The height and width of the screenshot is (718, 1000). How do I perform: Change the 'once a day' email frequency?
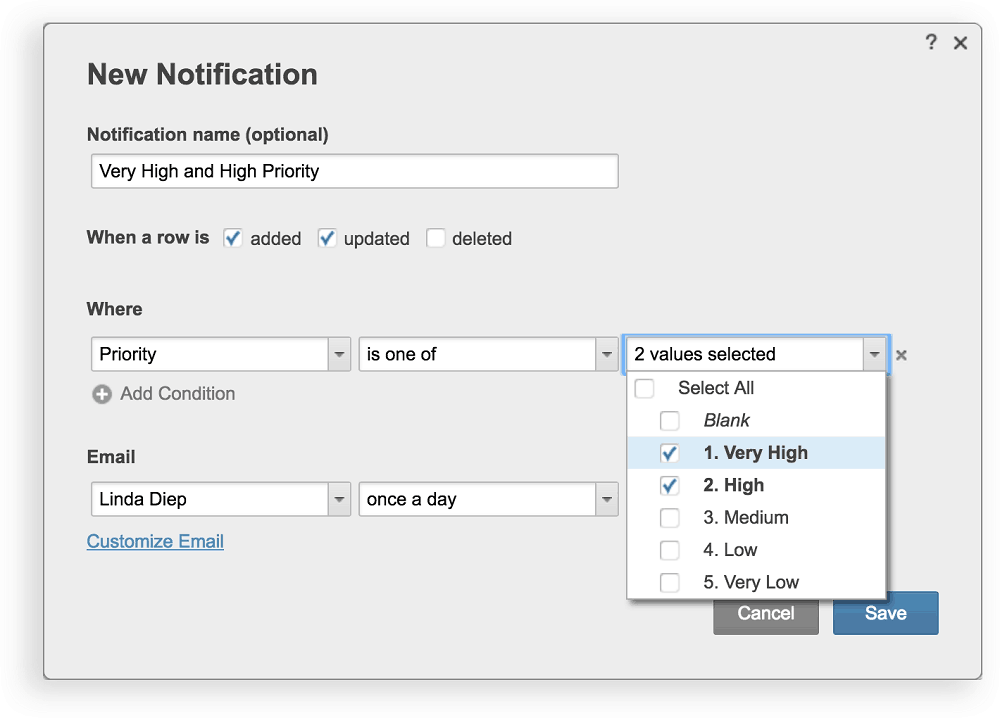coord(607,499)
